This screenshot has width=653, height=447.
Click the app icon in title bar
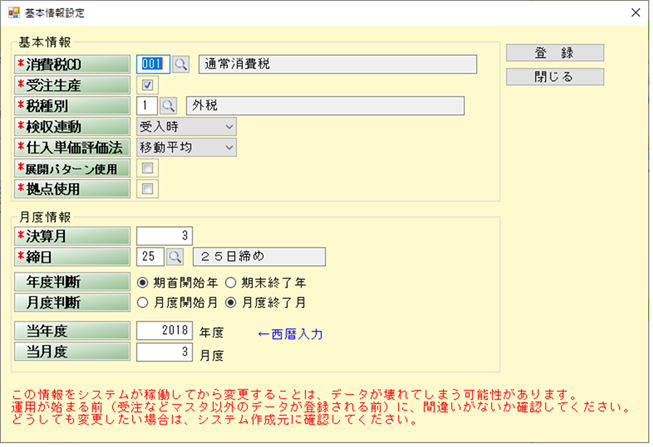pos(13,13)
